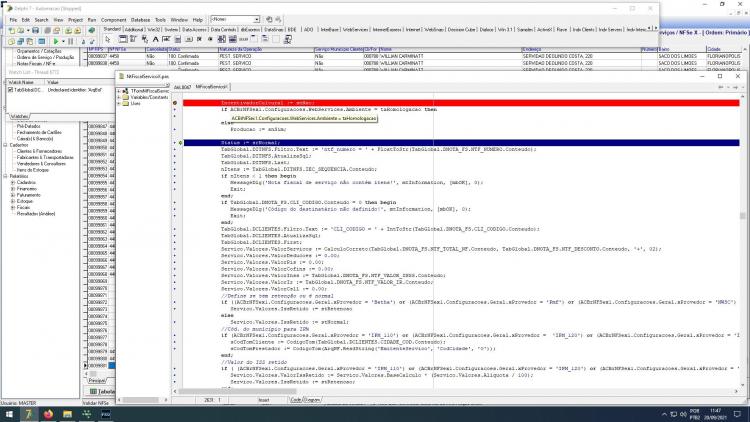Click the New item toolbar icon

coord(12,31)
